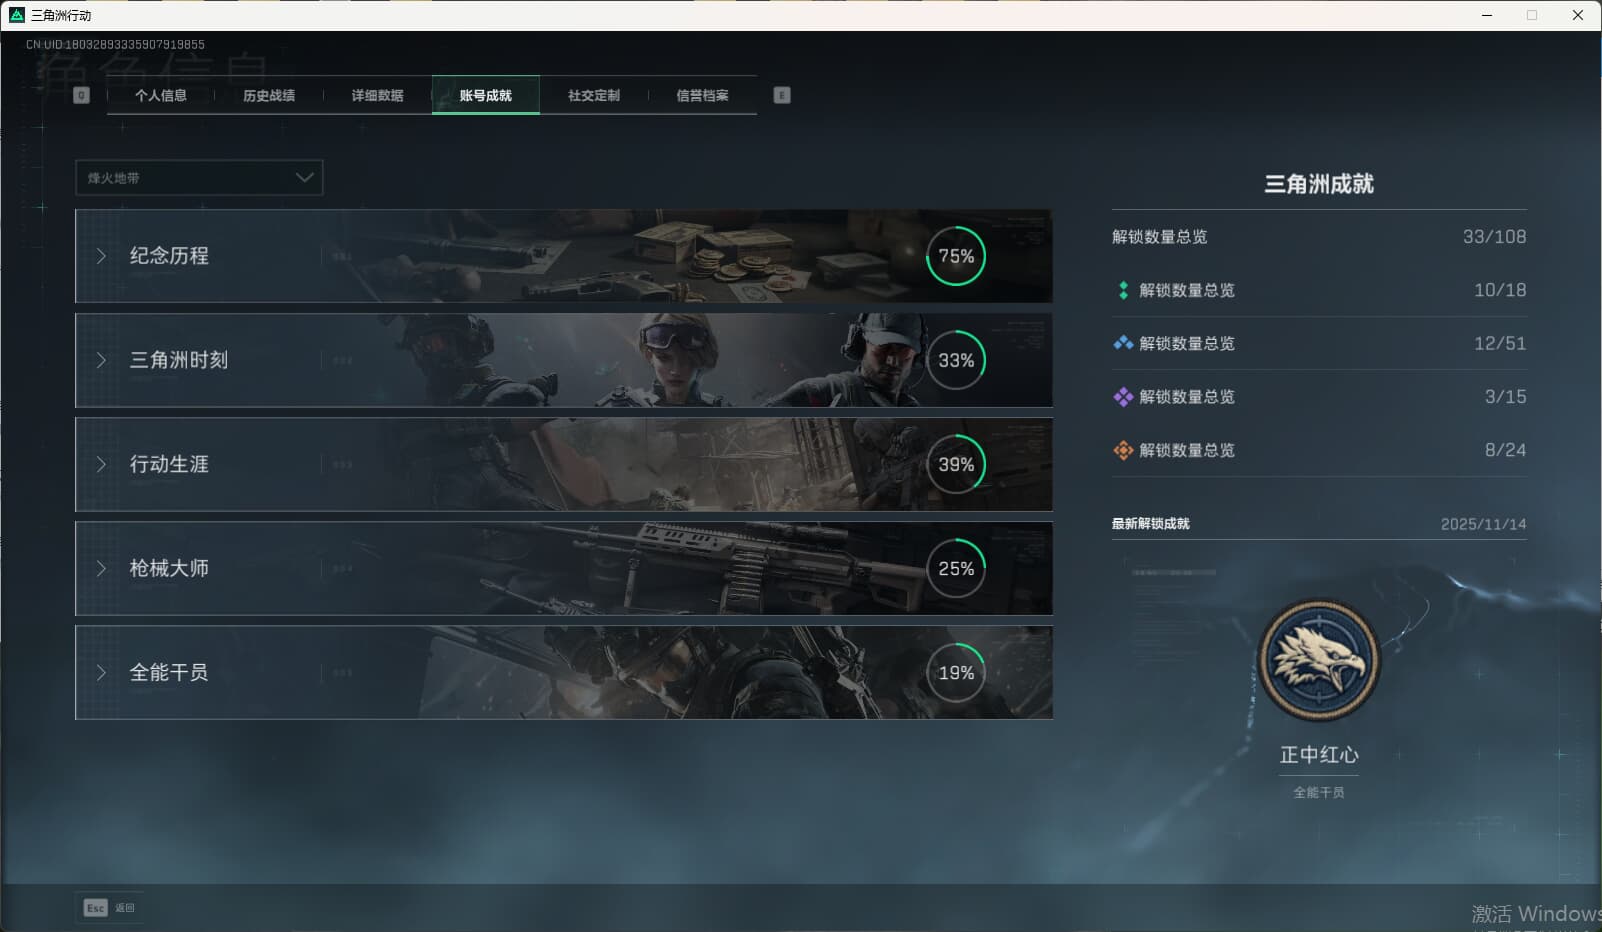Click the green tier icon beside 10/18
Image resolution: width=1602 pixels, height=932 pixels.
1123,290
